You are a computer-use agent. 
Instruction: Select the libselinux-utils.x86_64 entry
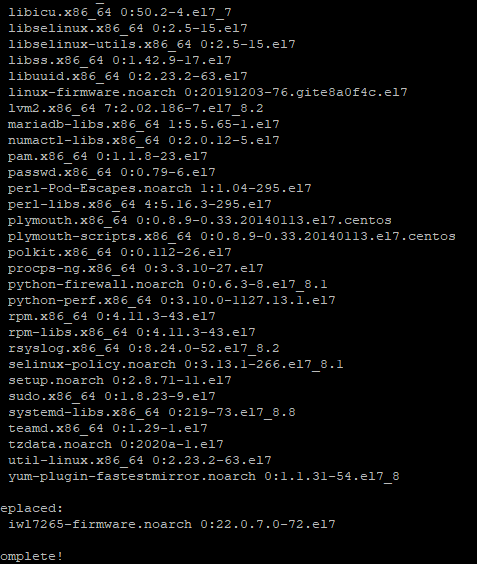[152, 44]
